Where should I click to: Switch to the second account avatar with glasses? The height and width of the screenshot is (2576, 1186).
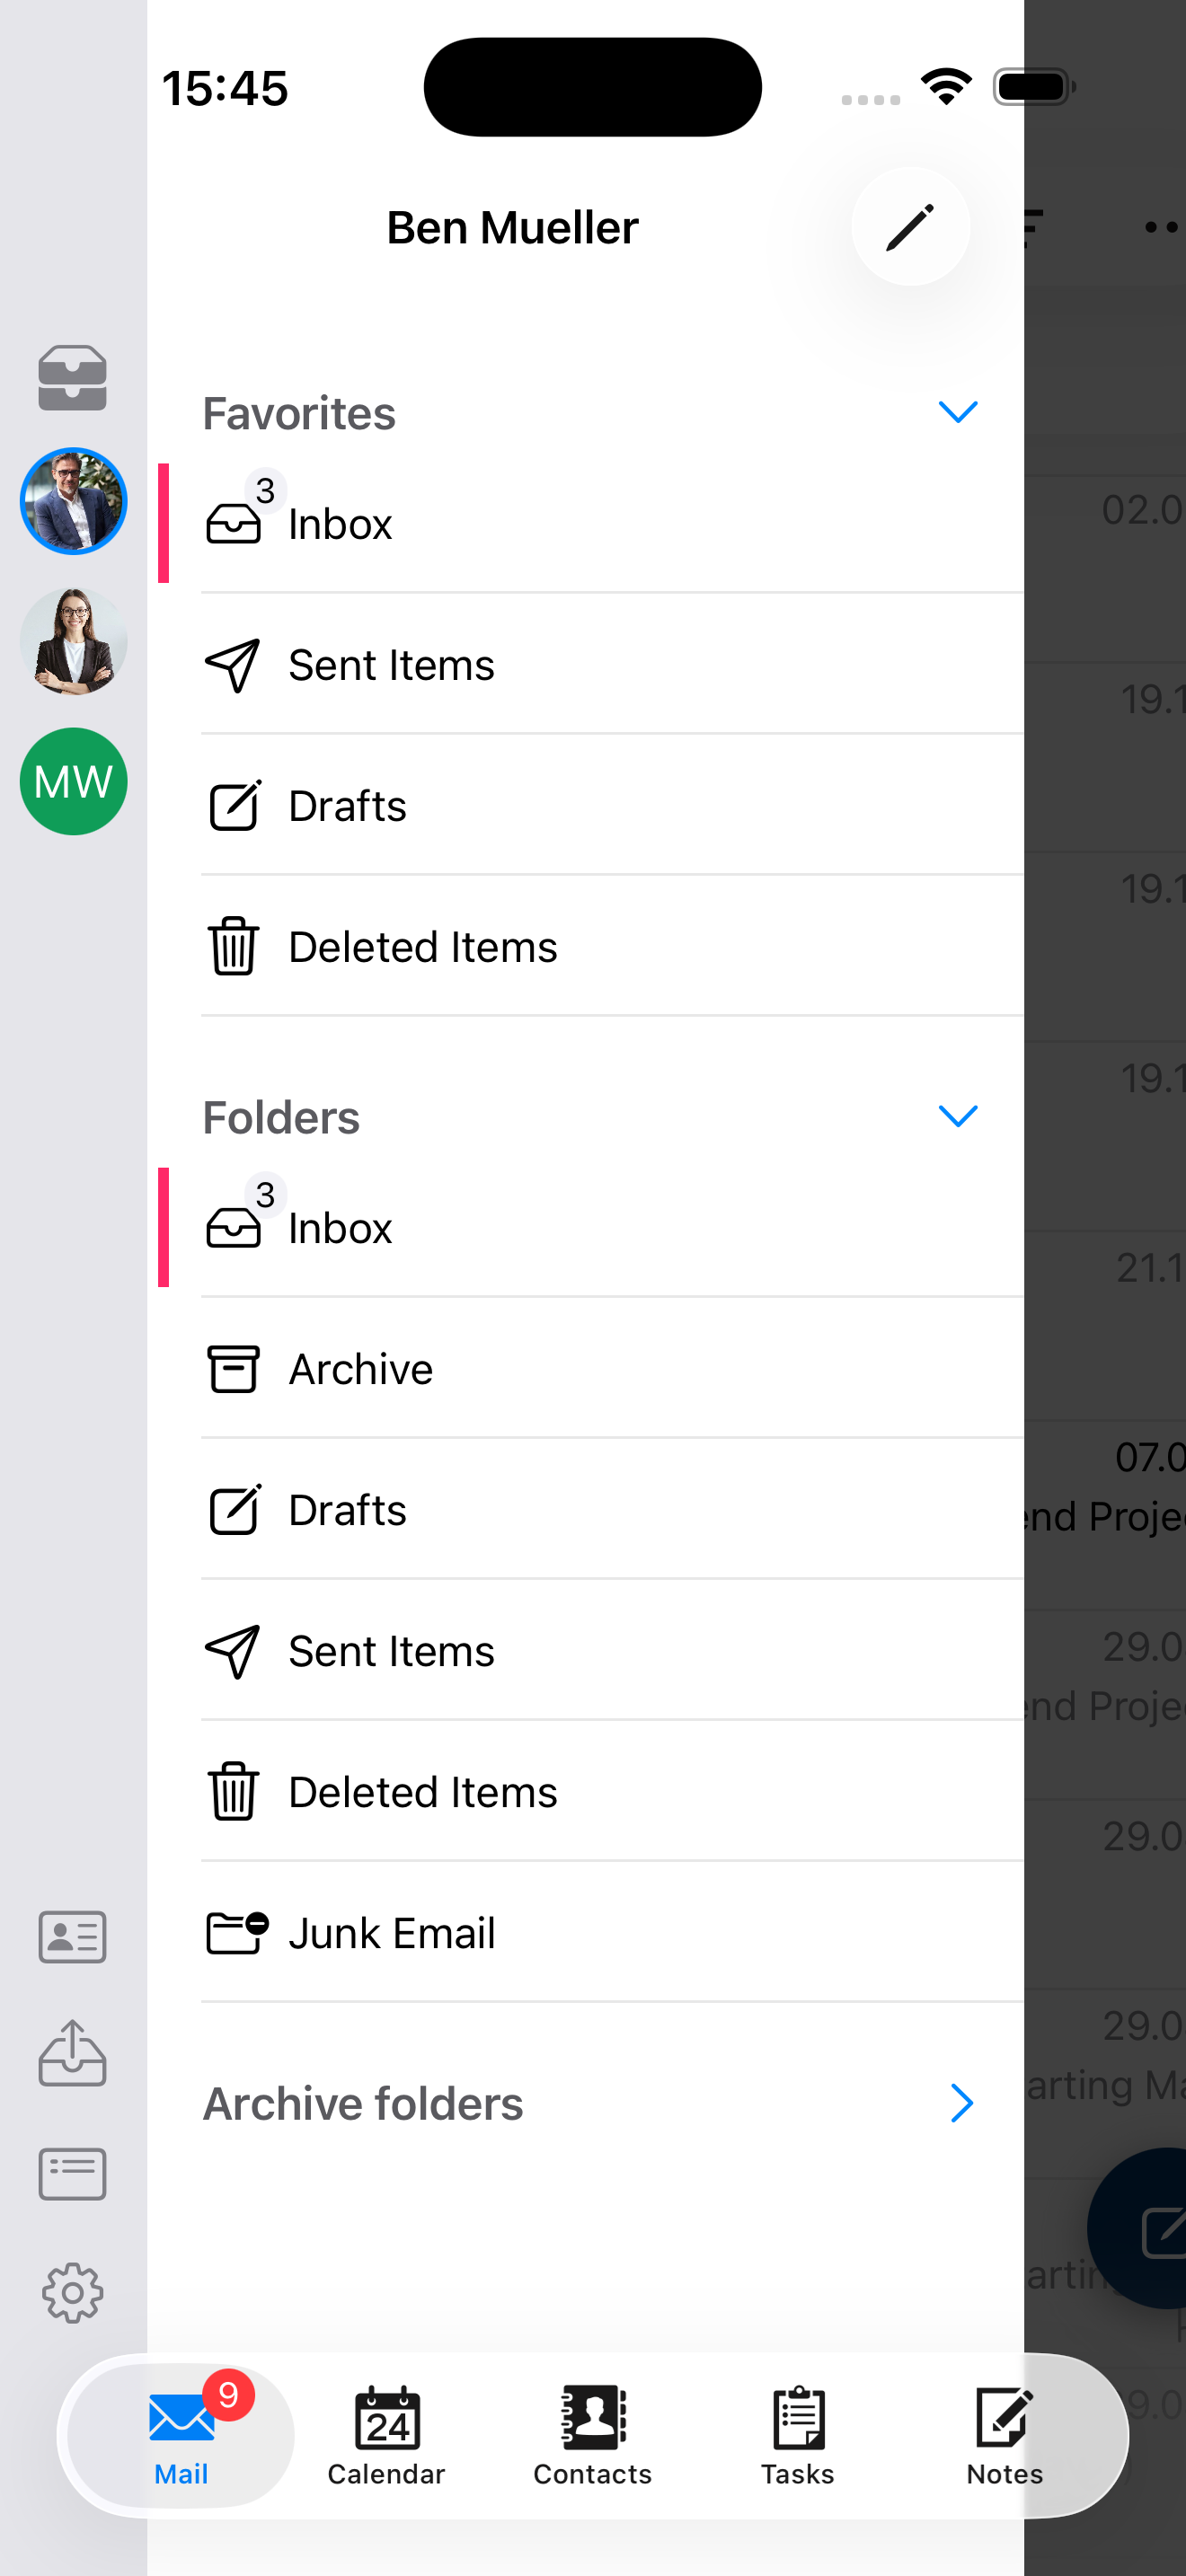coord(73,640)
